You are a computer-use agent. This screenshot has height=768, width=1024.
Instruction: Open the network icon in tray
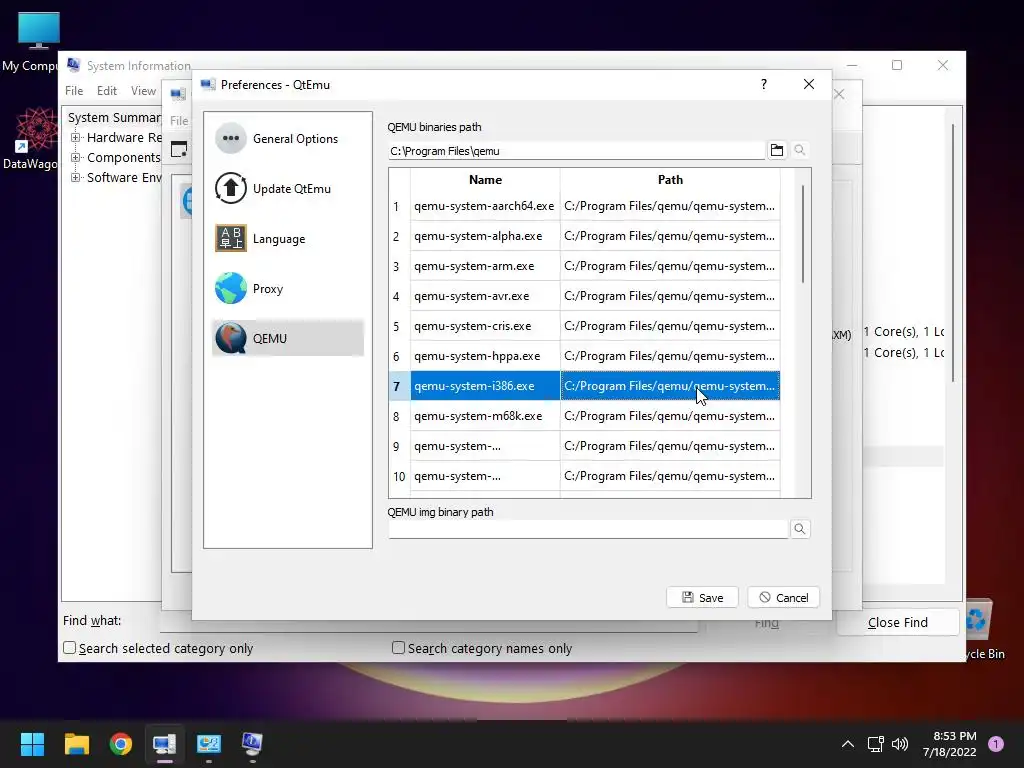click(x=875, y=744)
